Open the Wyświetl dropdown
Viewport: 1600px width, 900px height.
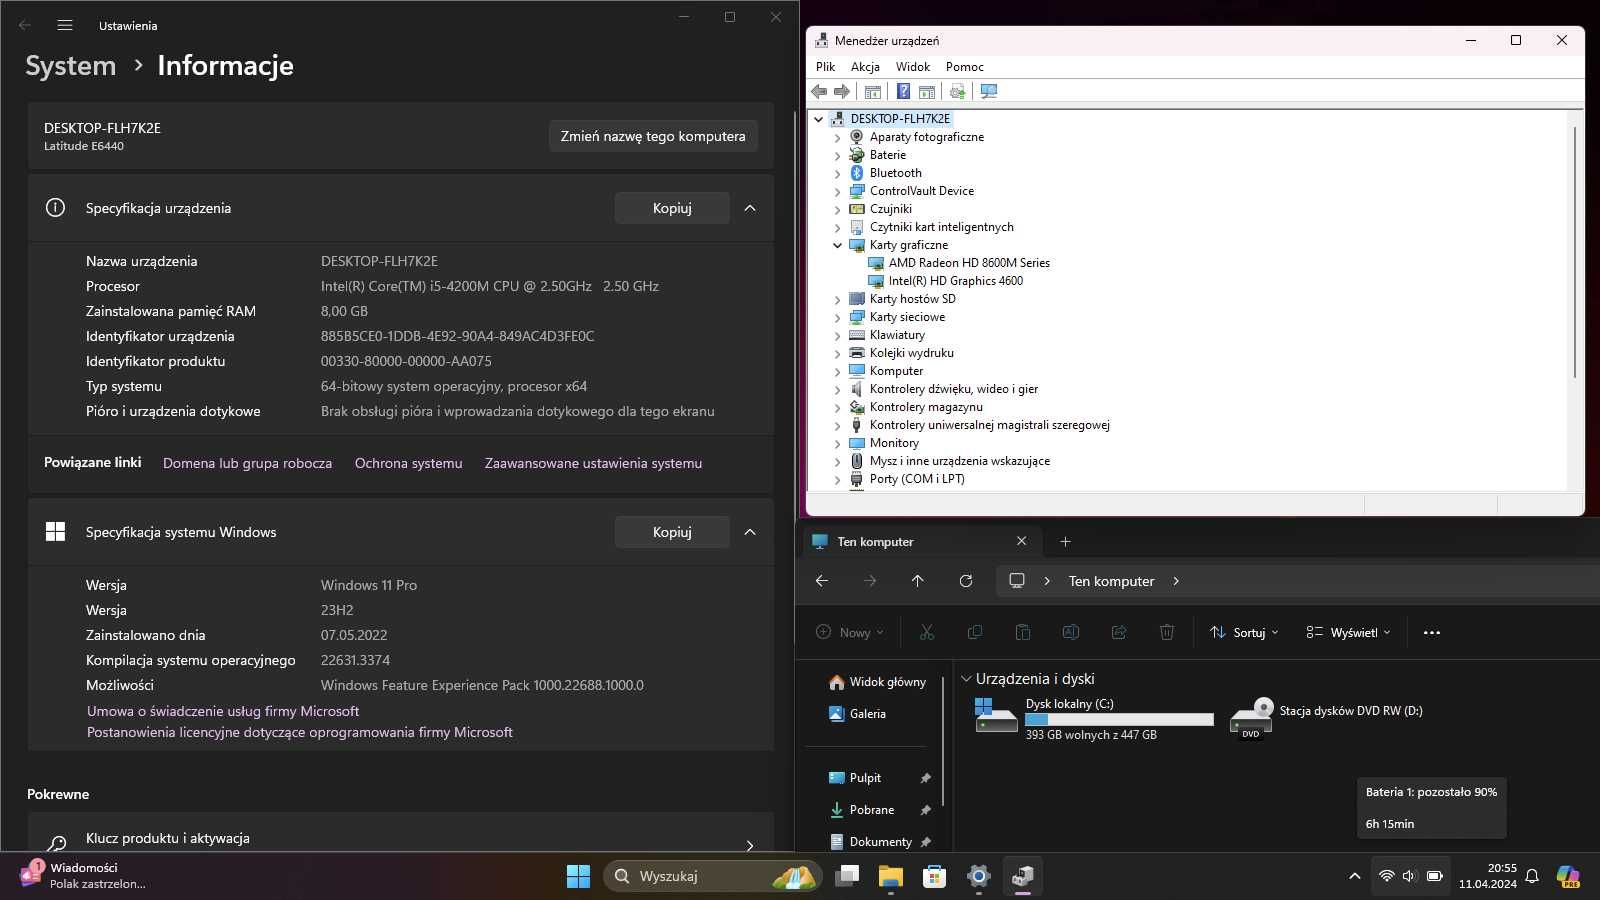pyautogui.click(x=1348, y=632)
